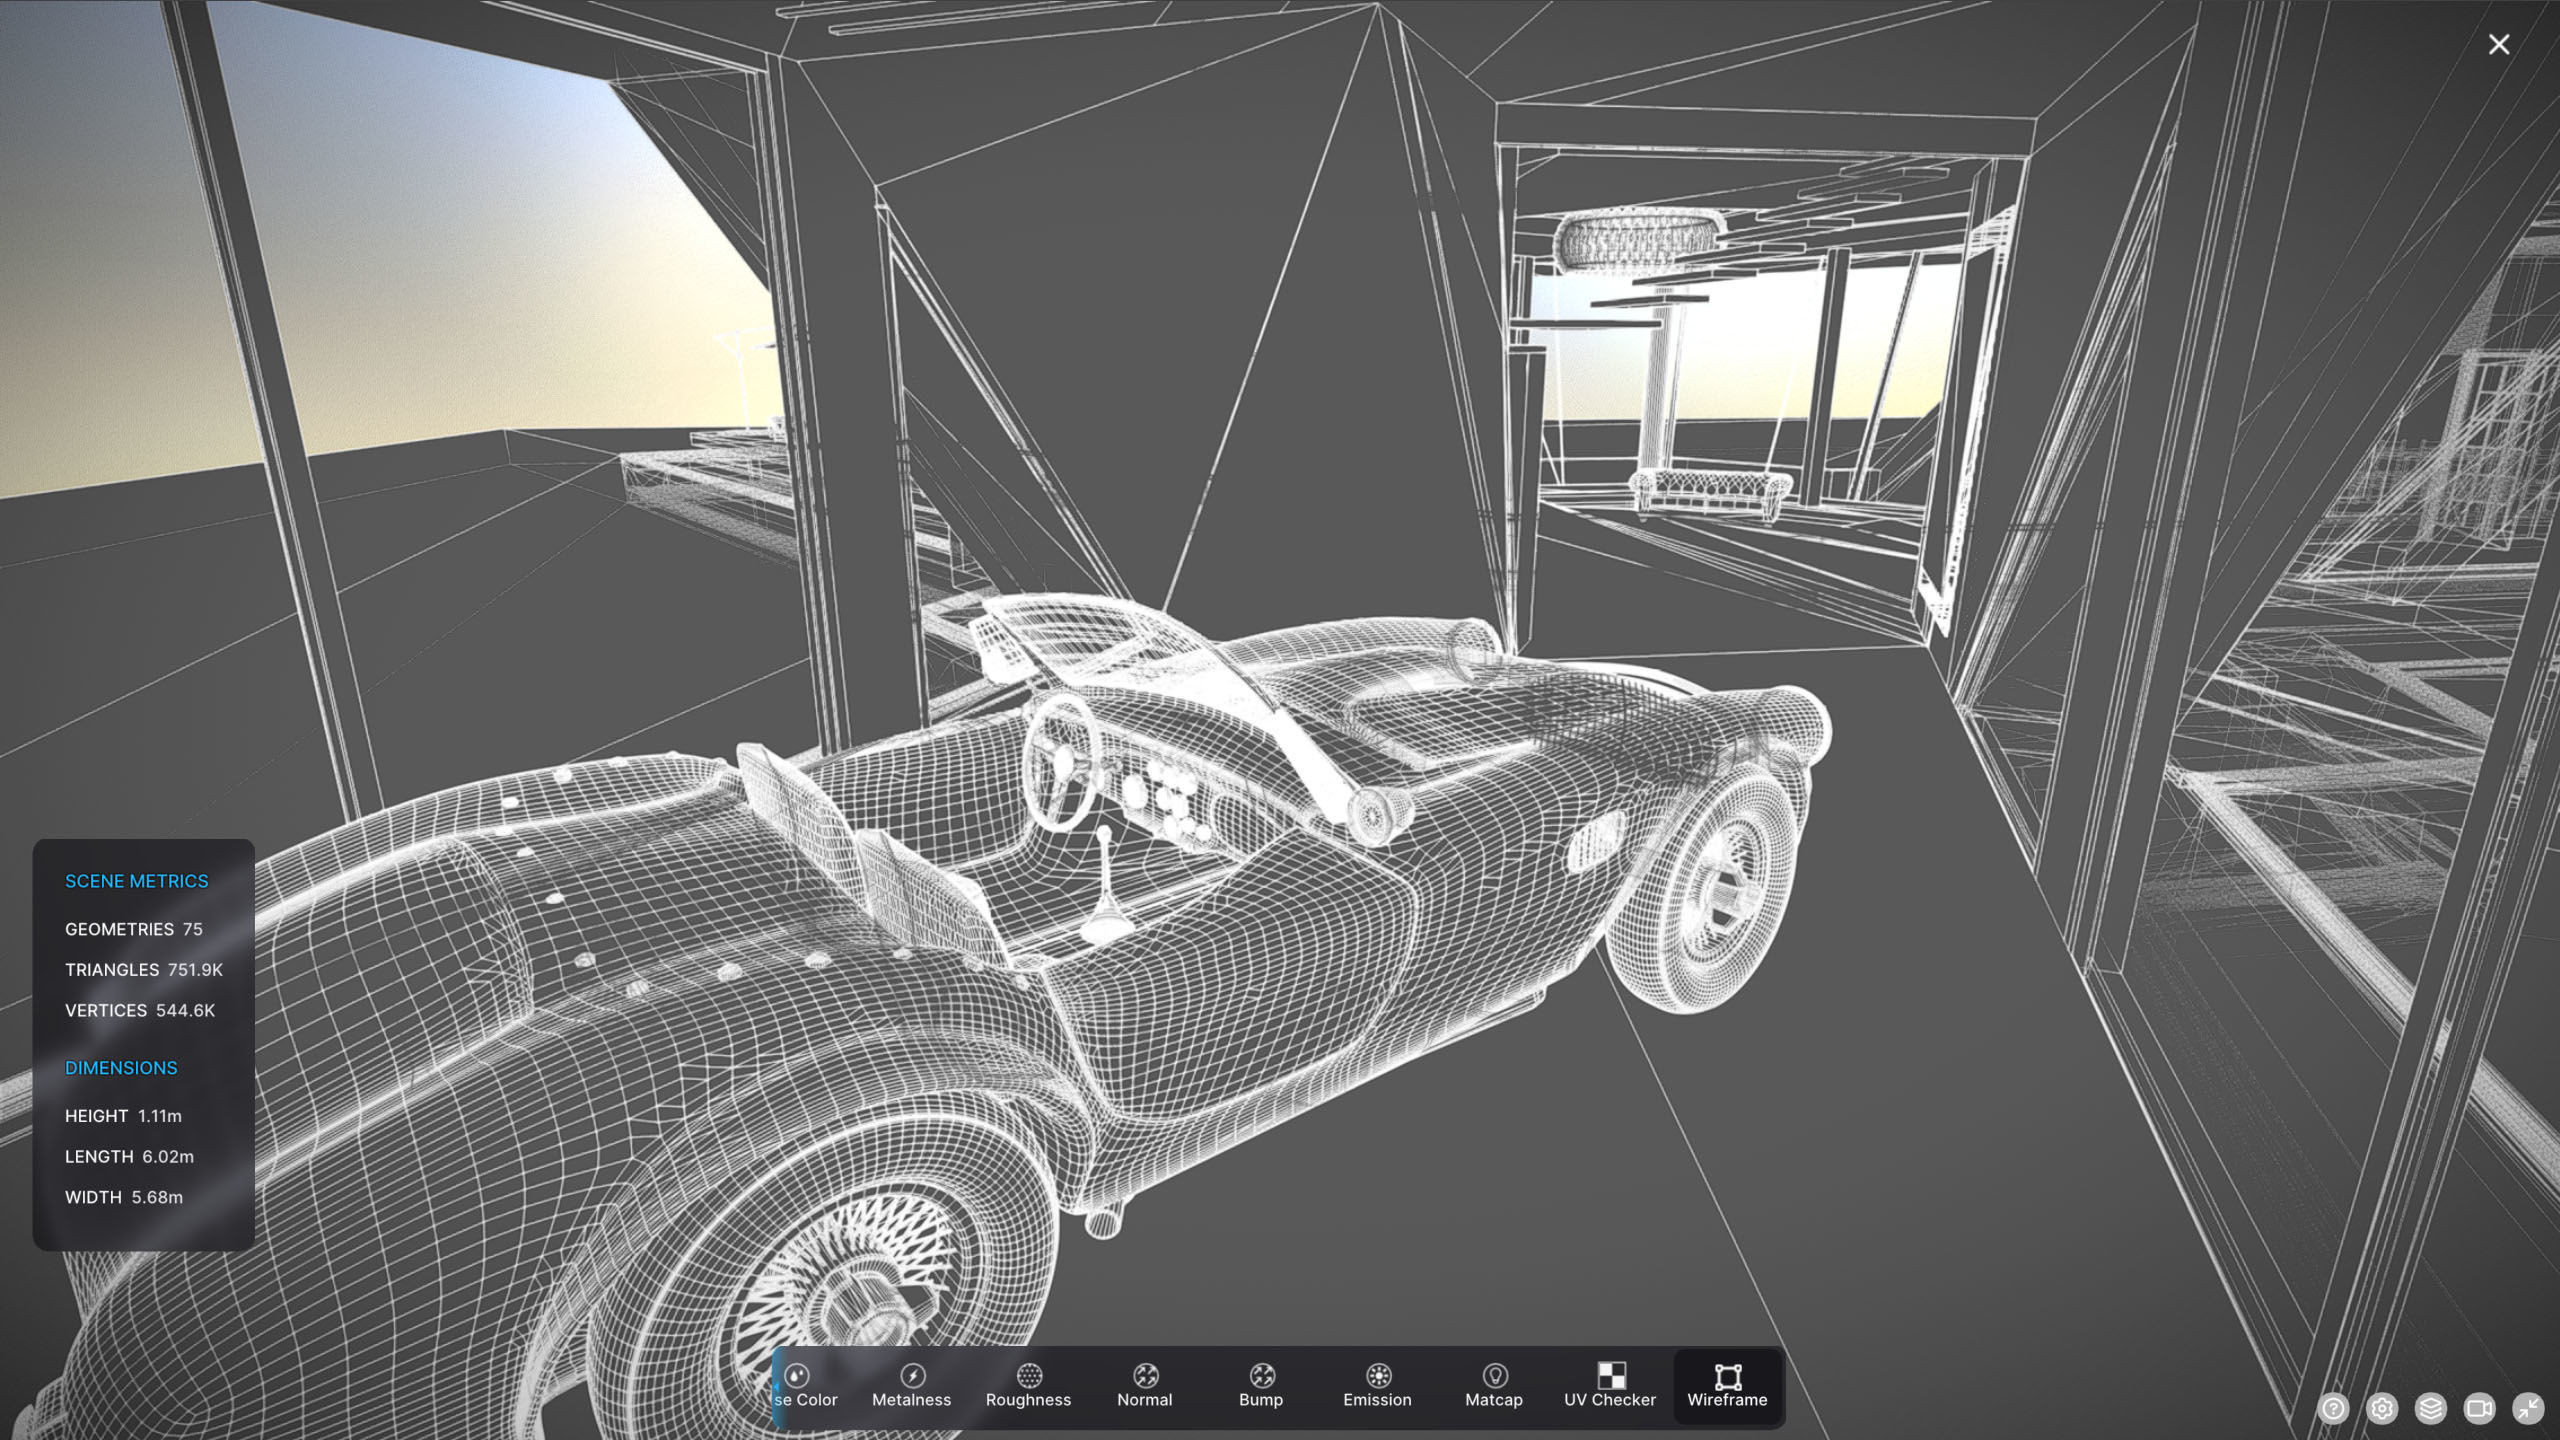
Task: View the Emission channel
Action: tap(1377, 1386)
